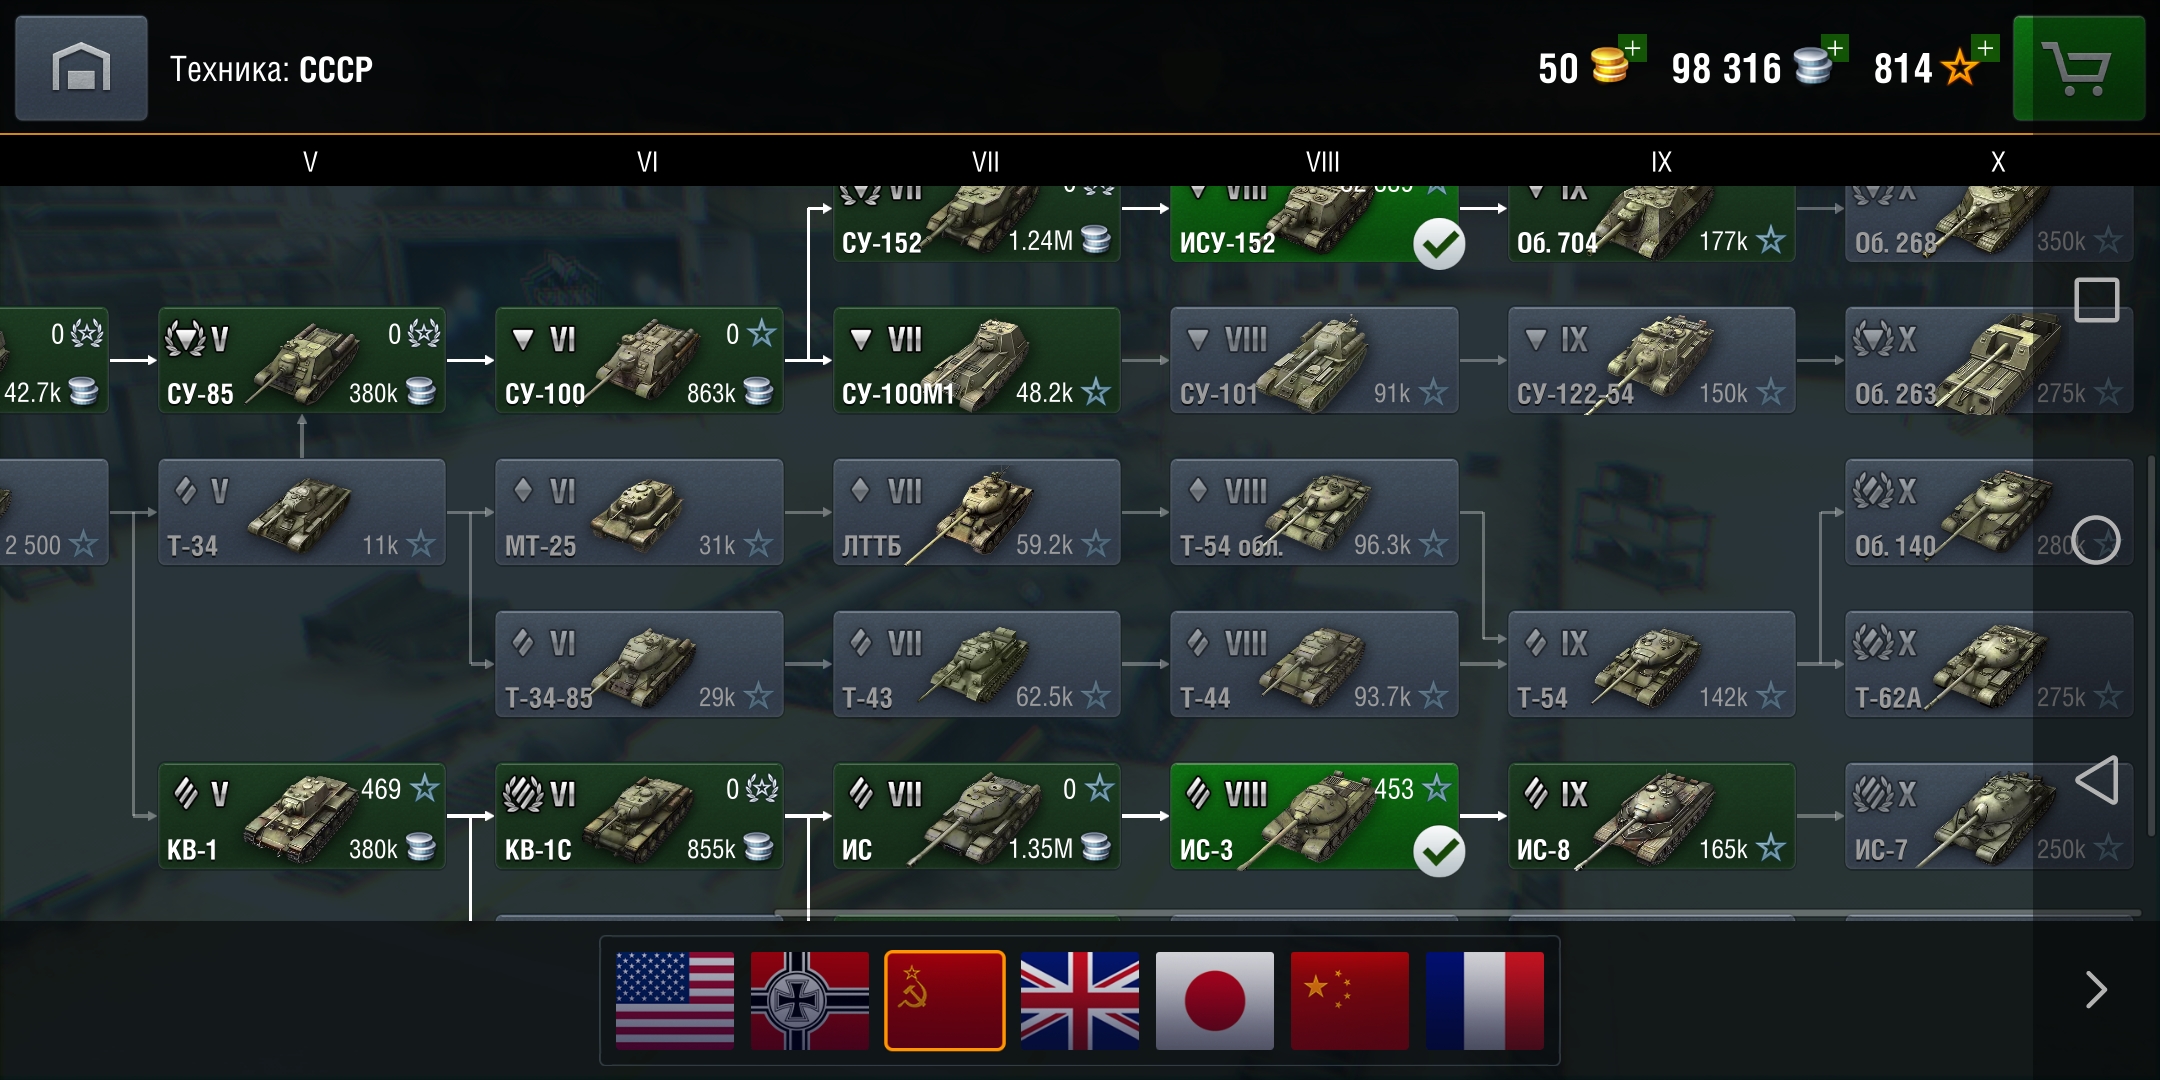
Task: Toggle the ИСУ-152 checkmark
Action: pyautogui.click(x=1439, y=243)
